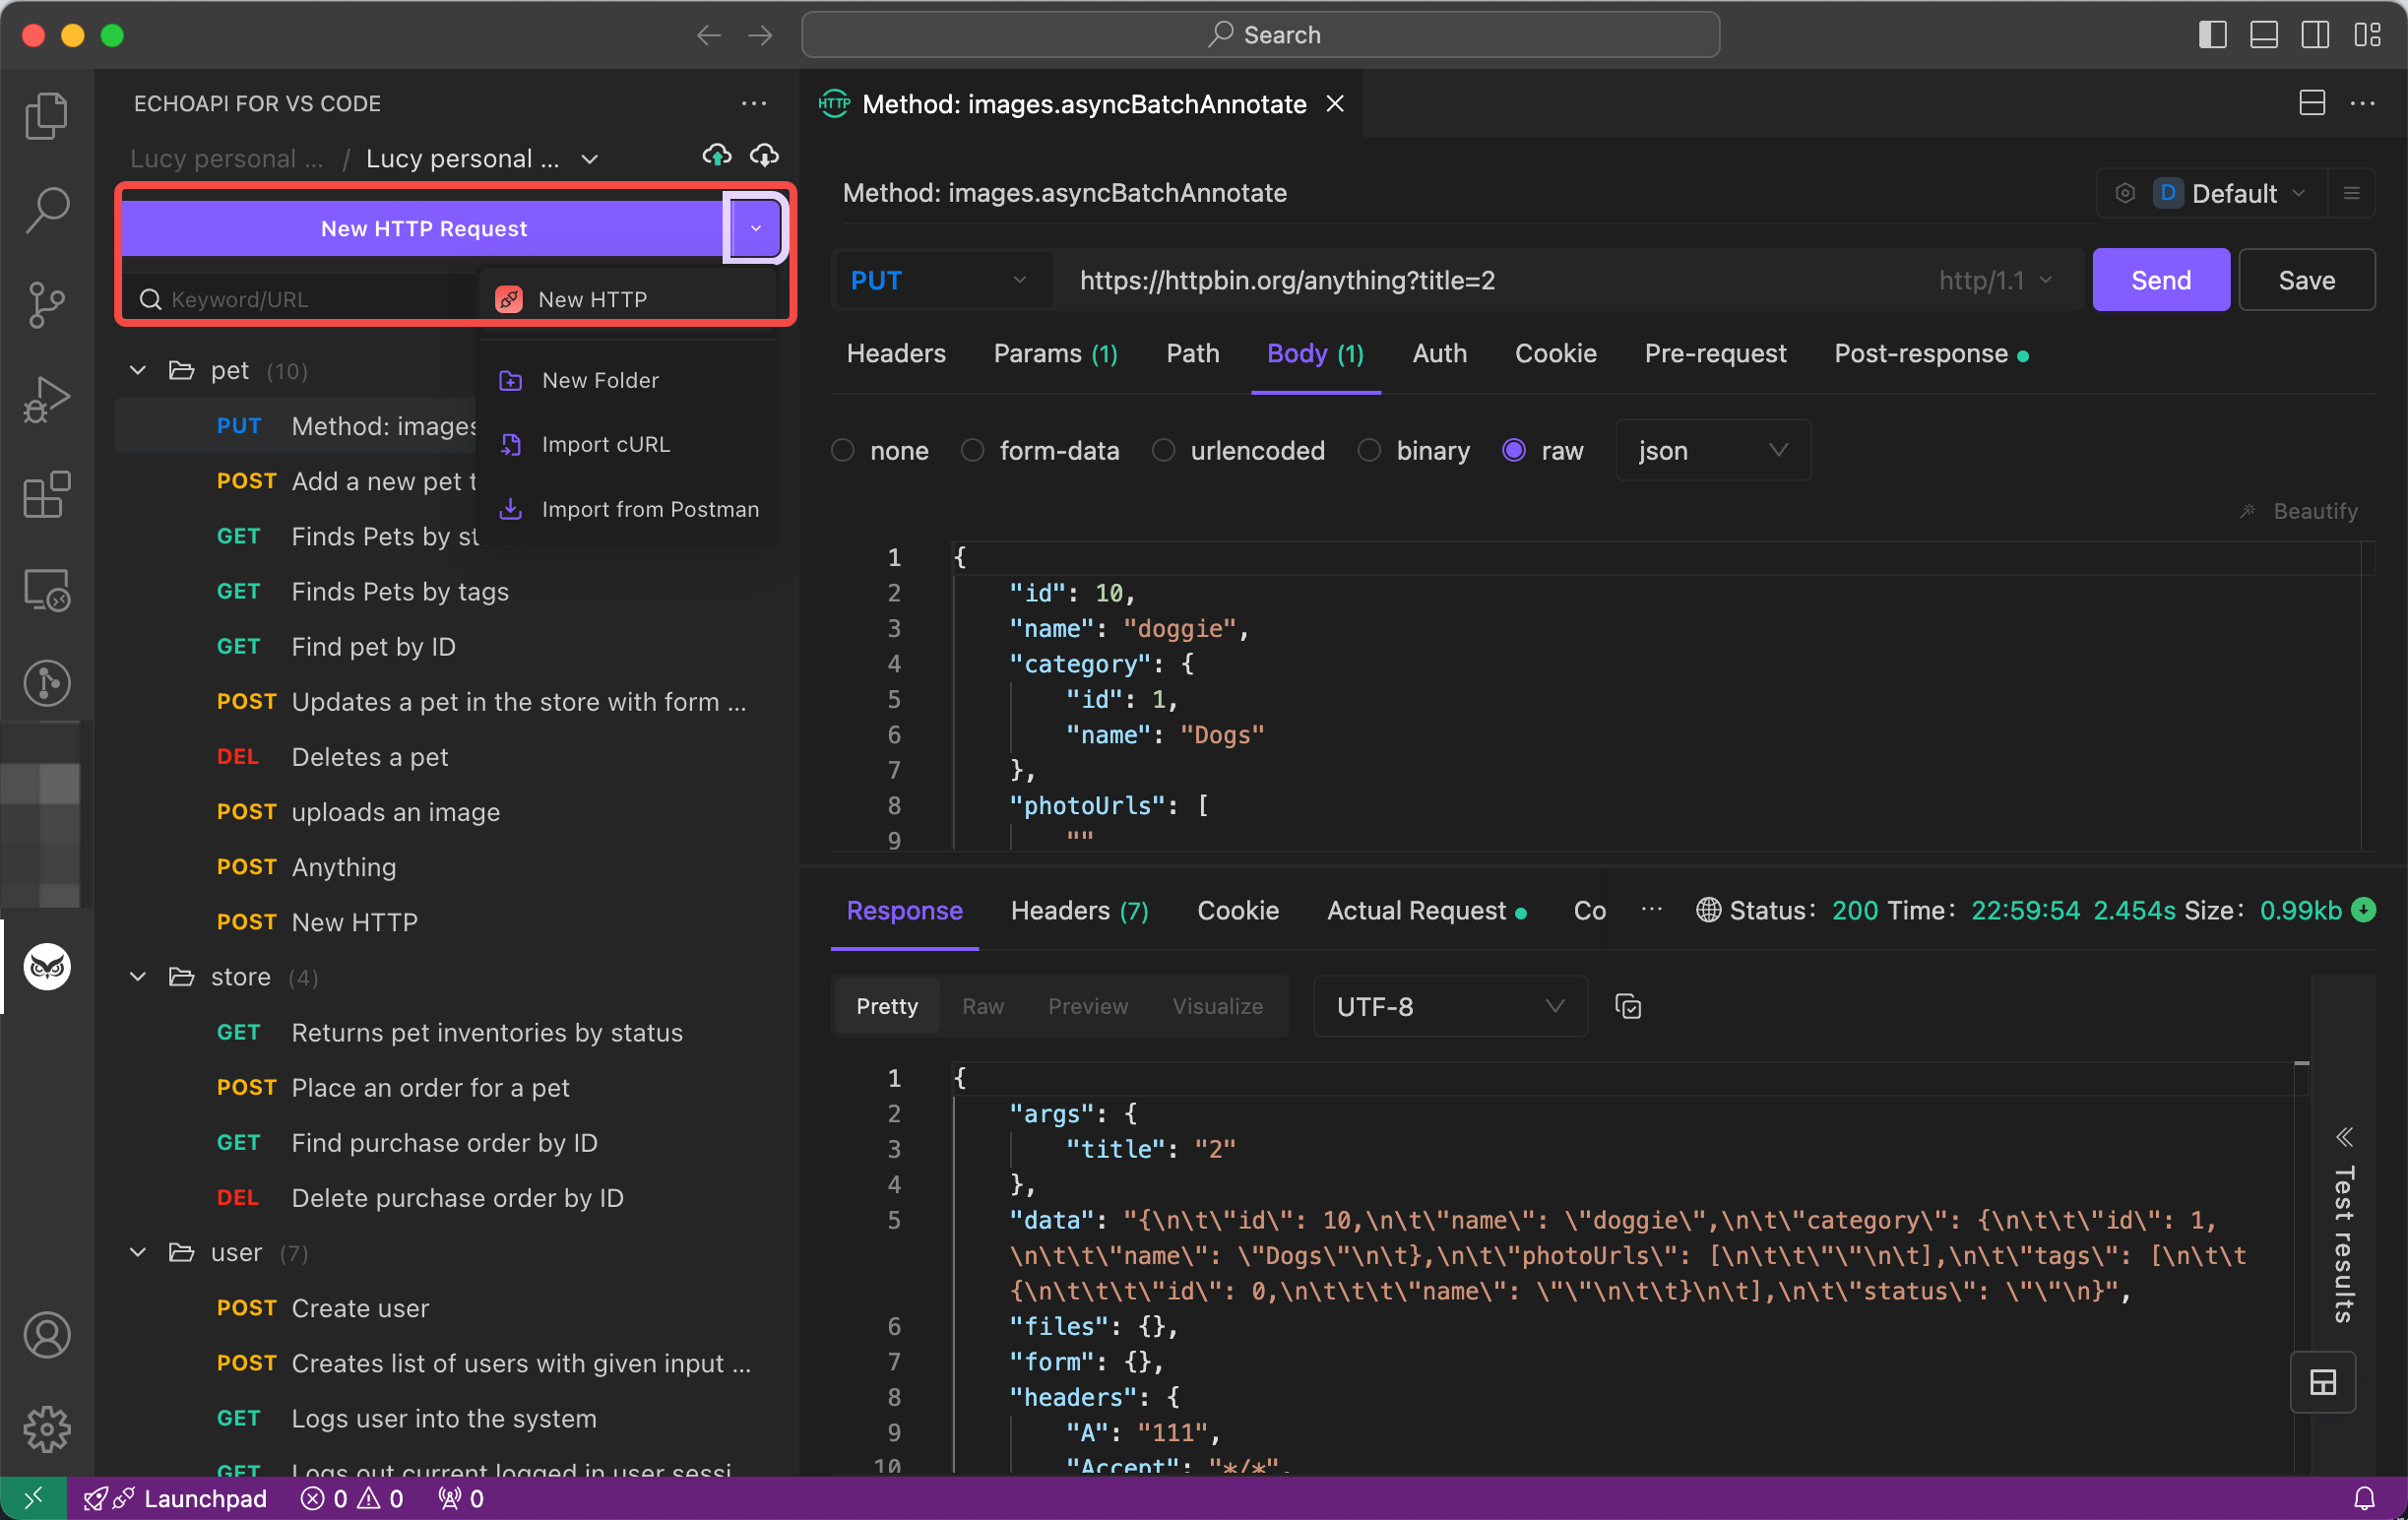
Task: Select the binary radio button for body
Action: tap(1369, 452)
